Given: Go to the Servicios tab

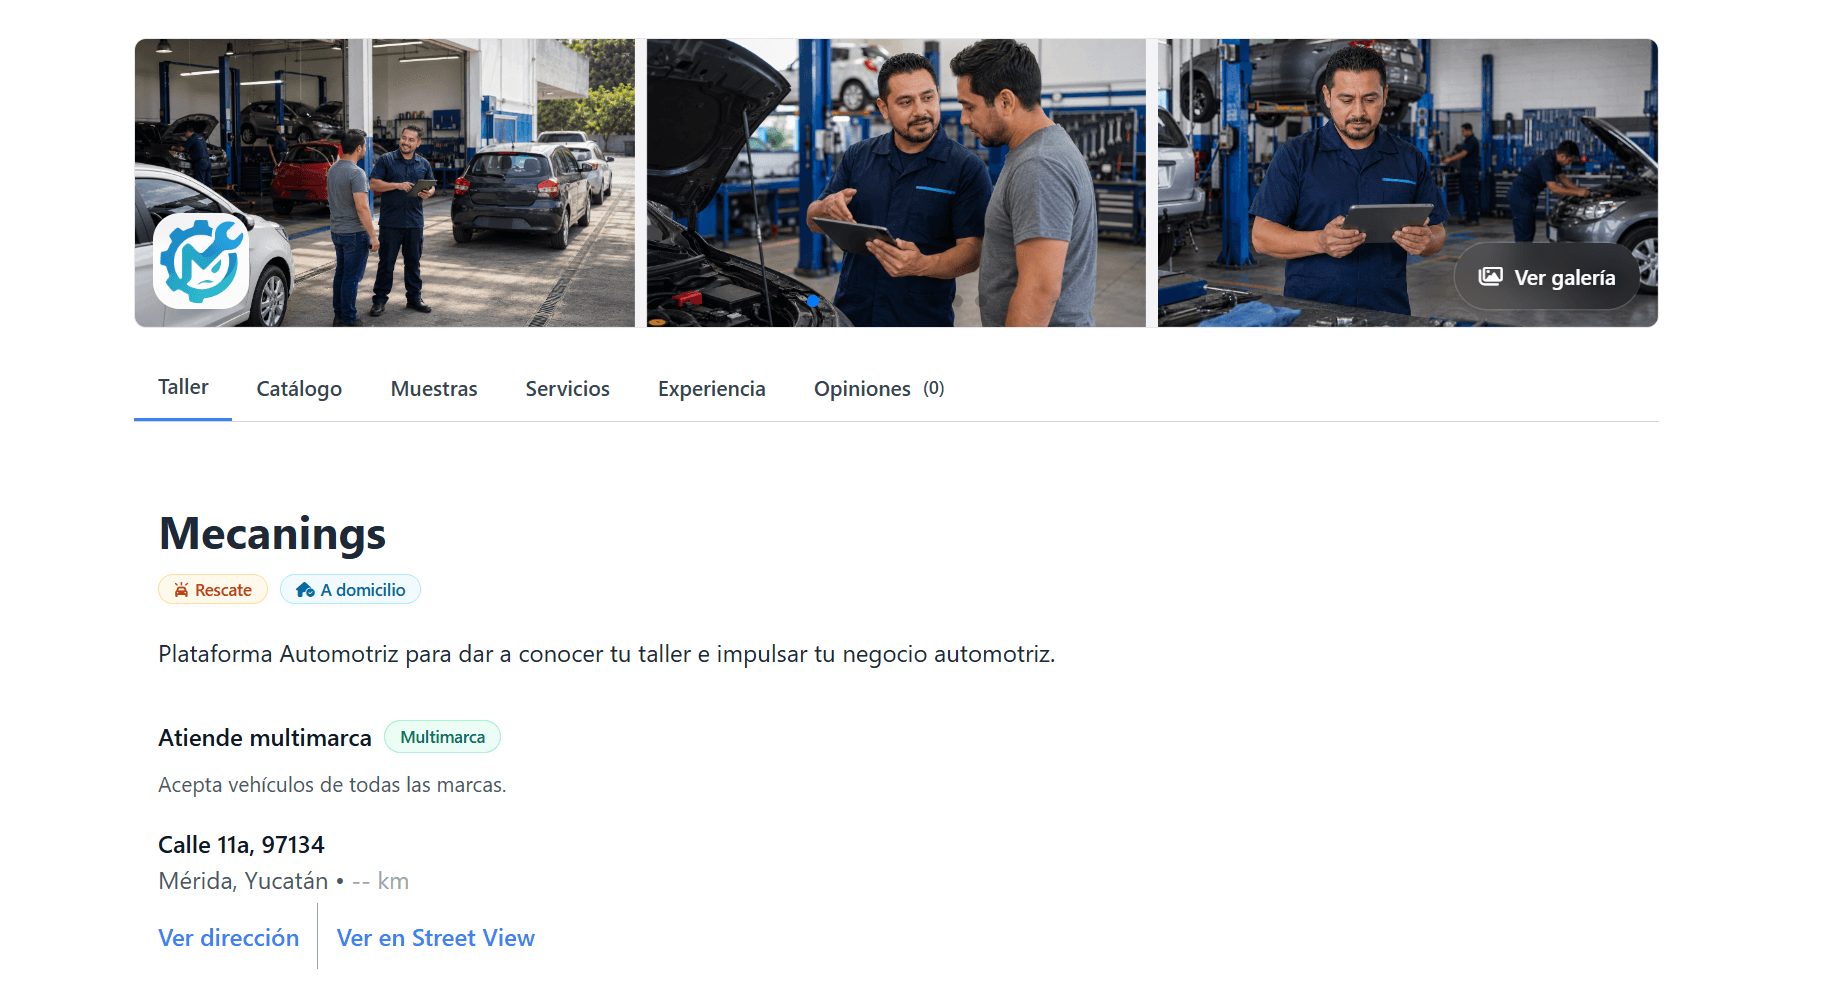Looking at the screenshot, I should click(567, 389).
